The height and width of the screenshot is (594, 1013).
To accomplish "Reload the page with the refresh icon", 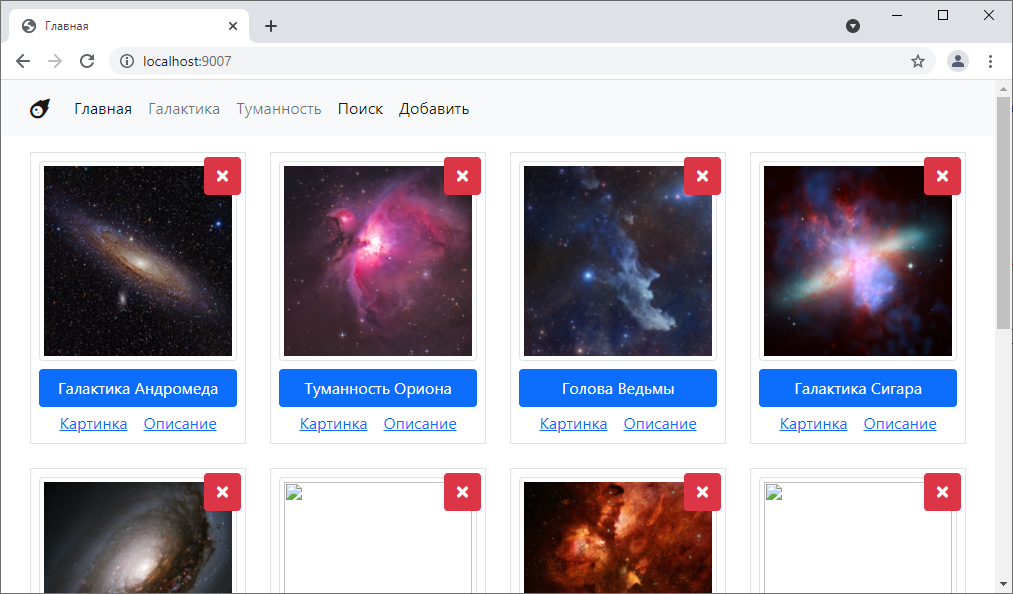I will (87, 61).
